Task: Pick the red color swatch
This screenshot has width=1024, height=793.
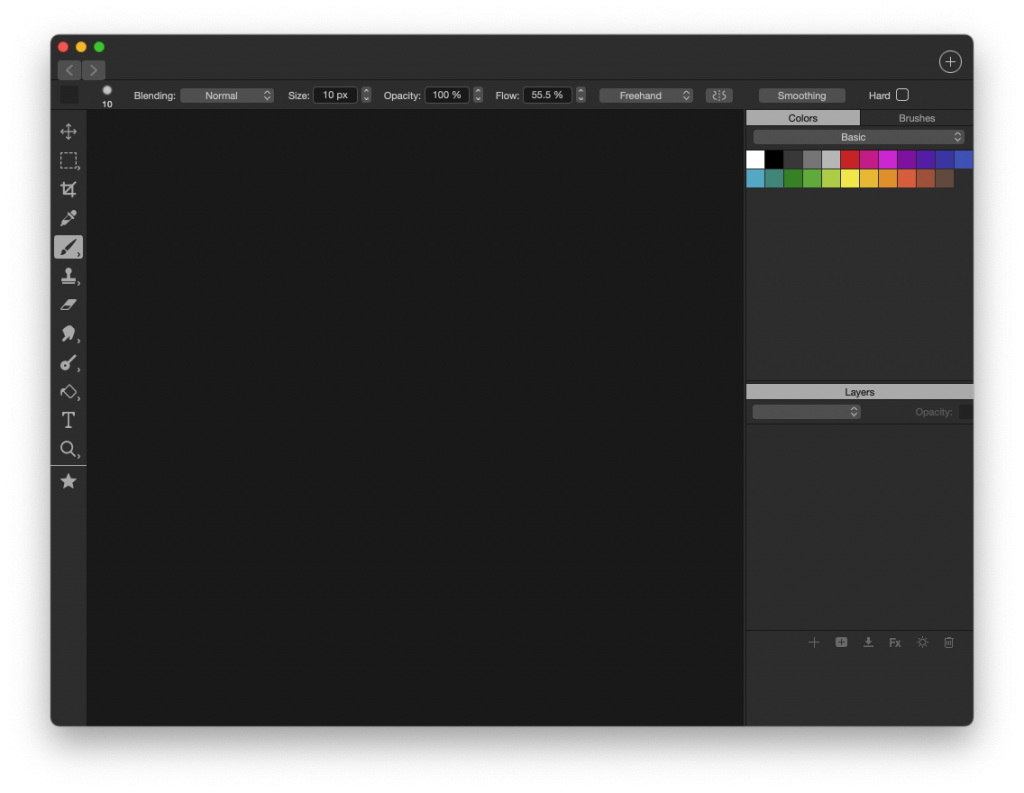Action: pos(850,159)
